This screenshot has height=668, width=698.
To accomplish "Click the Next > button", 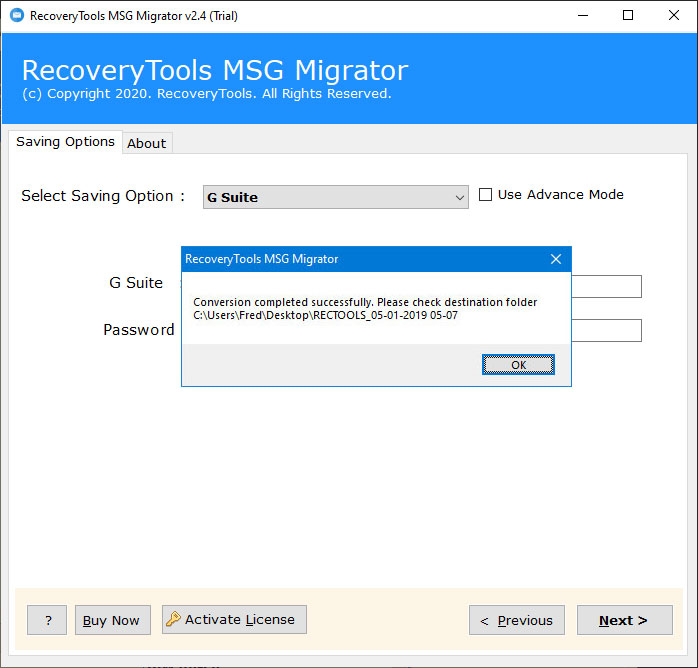I will (625, 620).
